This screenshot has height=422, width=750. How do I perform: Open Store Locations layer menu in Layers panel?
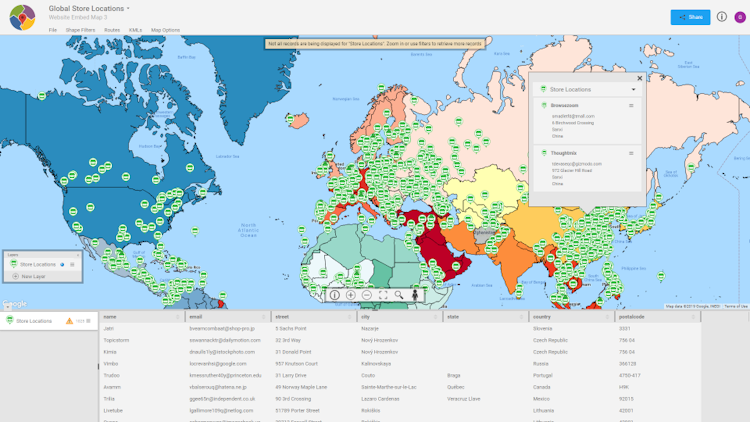pyautogui.click(x=72, y=265)
